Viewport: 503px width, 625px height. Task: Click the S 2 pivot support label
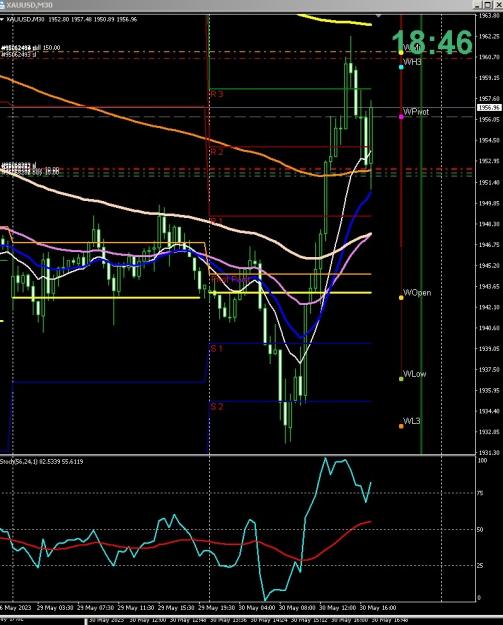(x=217, y=407)
